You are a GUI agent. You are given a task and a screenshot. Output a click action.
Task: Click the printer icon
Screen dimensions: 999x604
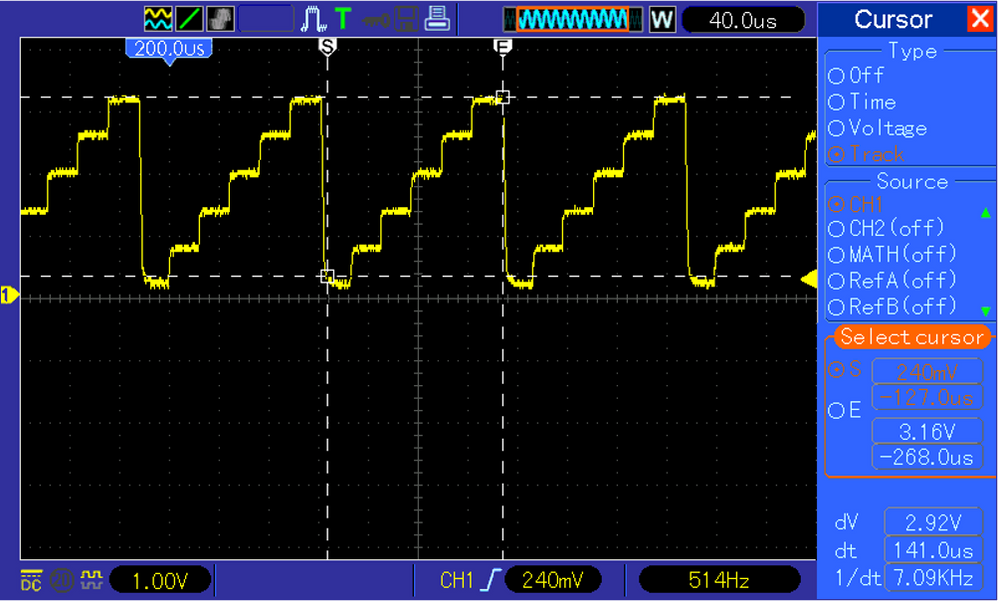437,18
